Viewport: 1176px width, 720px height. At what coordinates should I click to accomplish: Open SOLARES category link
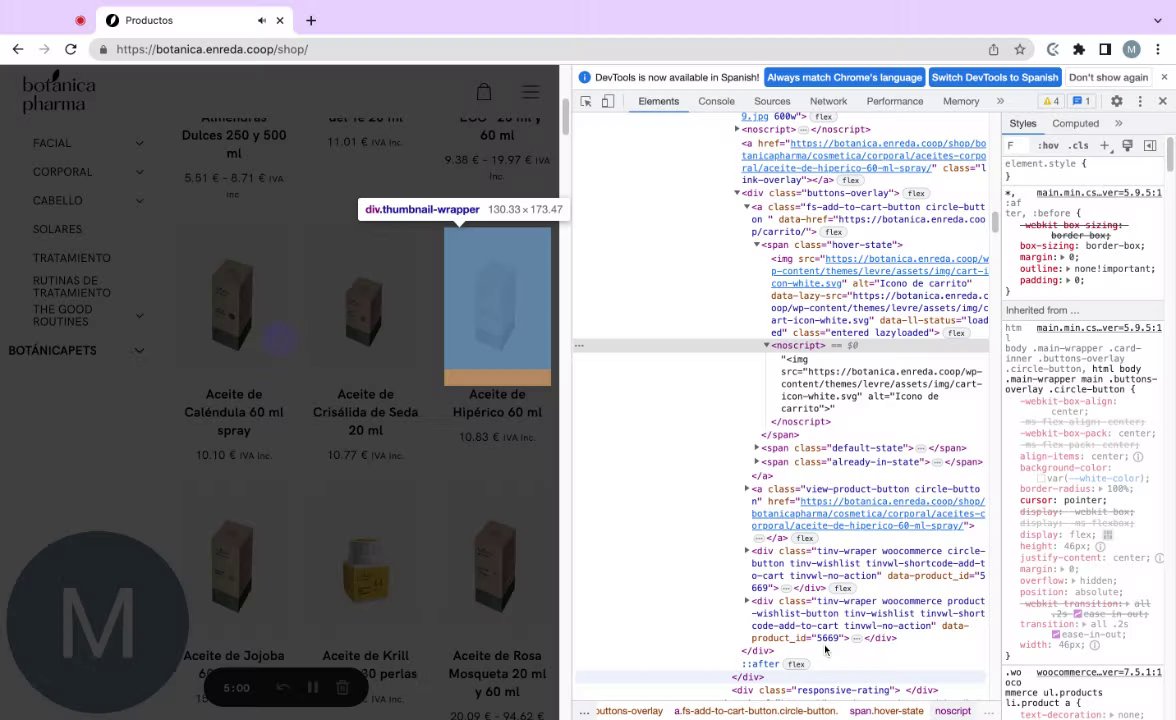coord(57,230)
